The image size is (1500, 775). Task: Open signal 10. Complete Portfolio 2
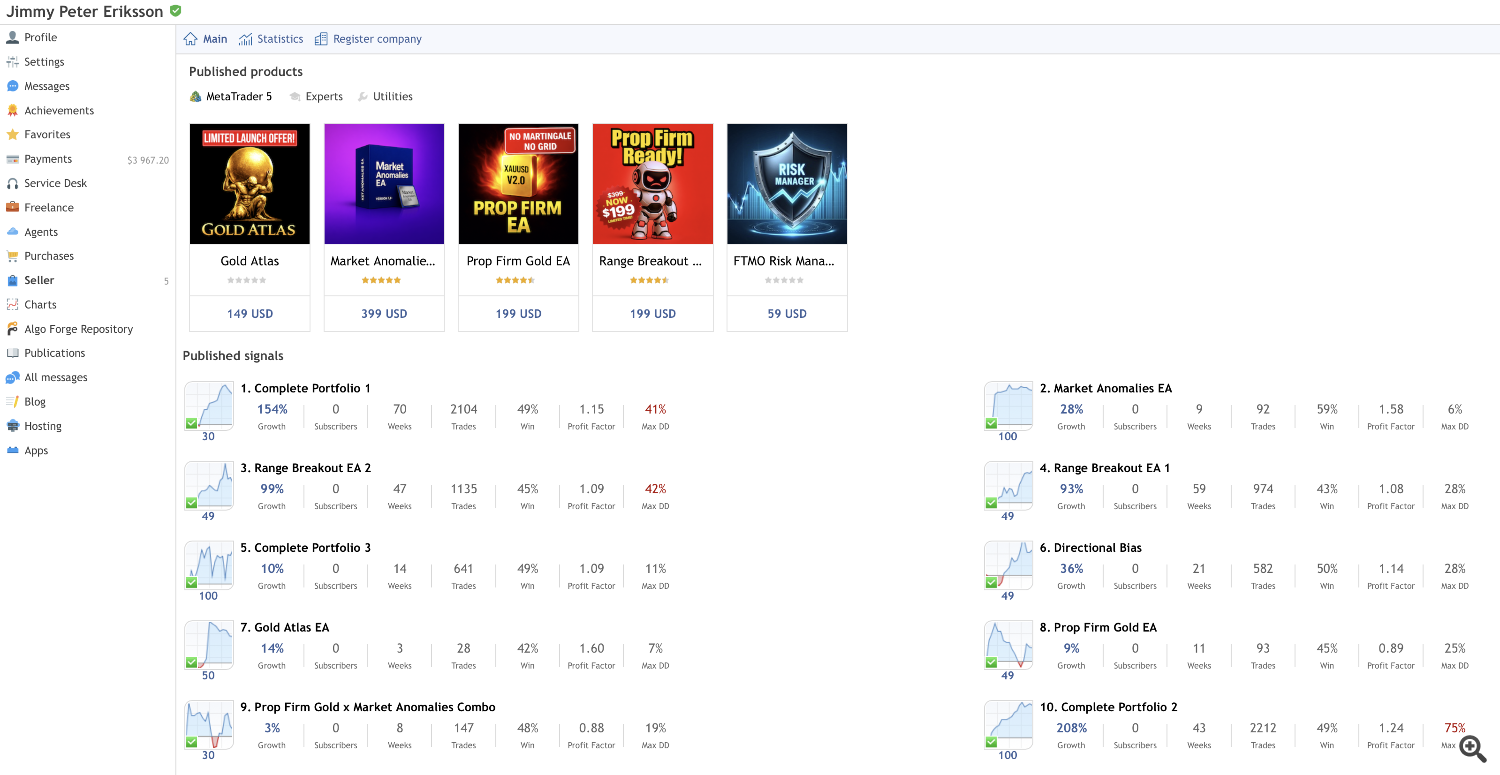pyautogui.click(x=1109, y=707)
